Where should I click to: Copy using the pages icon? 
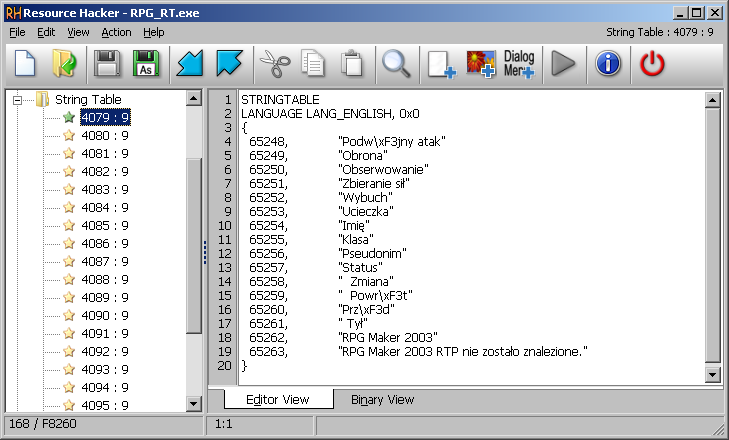tap(313, 64)
